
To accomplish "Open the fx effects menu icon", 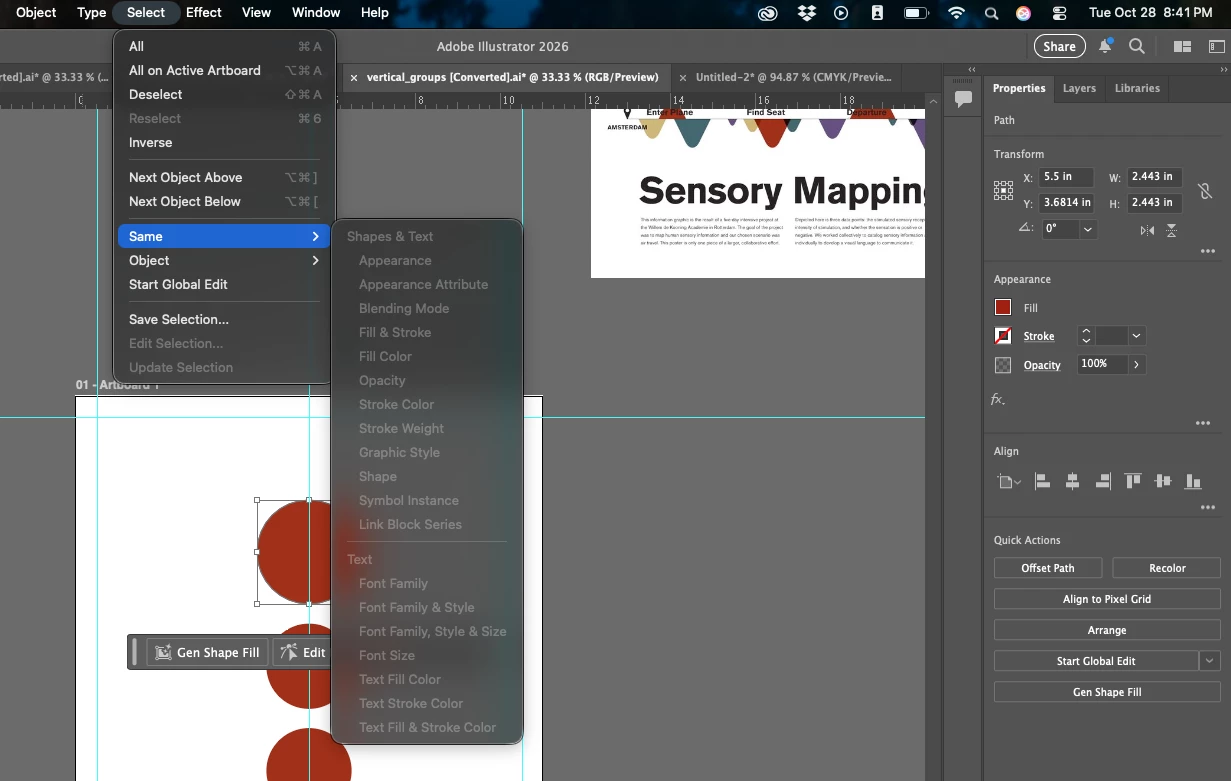I will point(998,399).
